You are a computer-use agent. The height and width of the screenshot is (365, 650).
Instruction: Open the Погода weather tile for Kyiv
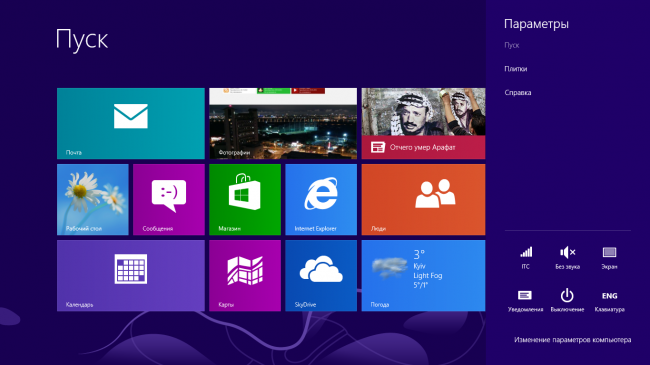pyautogui.click(x=423, y=276)
